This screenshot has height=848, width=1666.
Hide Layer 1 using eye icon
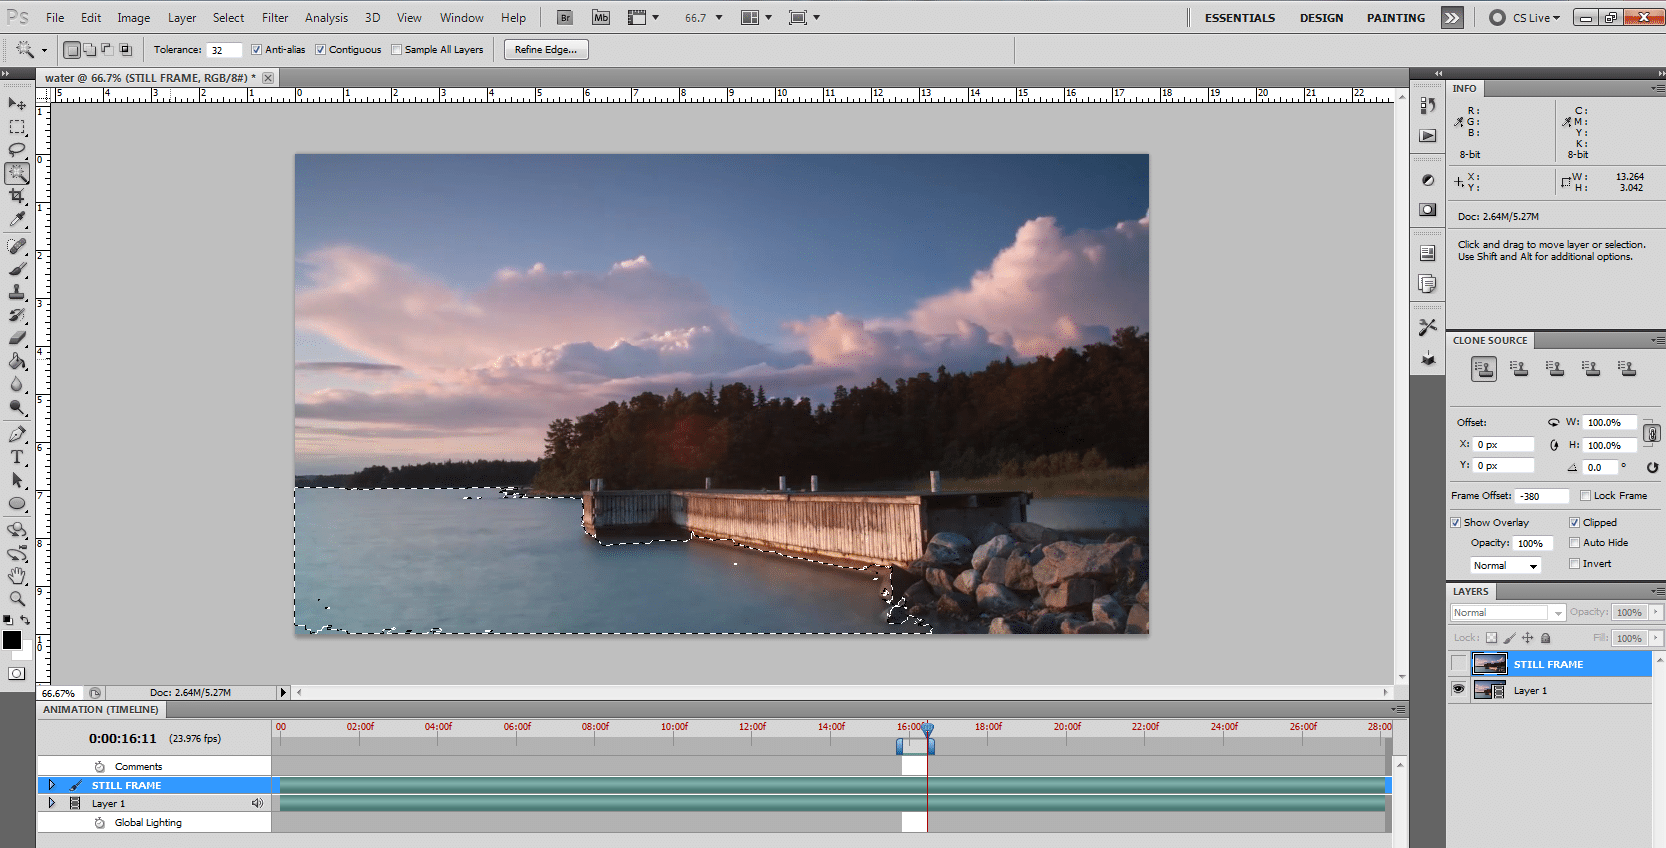[x=1458, y=690]
